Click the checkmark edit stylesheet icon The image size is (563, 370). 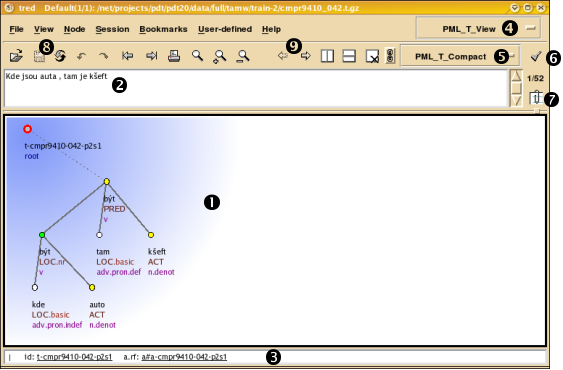536,56
